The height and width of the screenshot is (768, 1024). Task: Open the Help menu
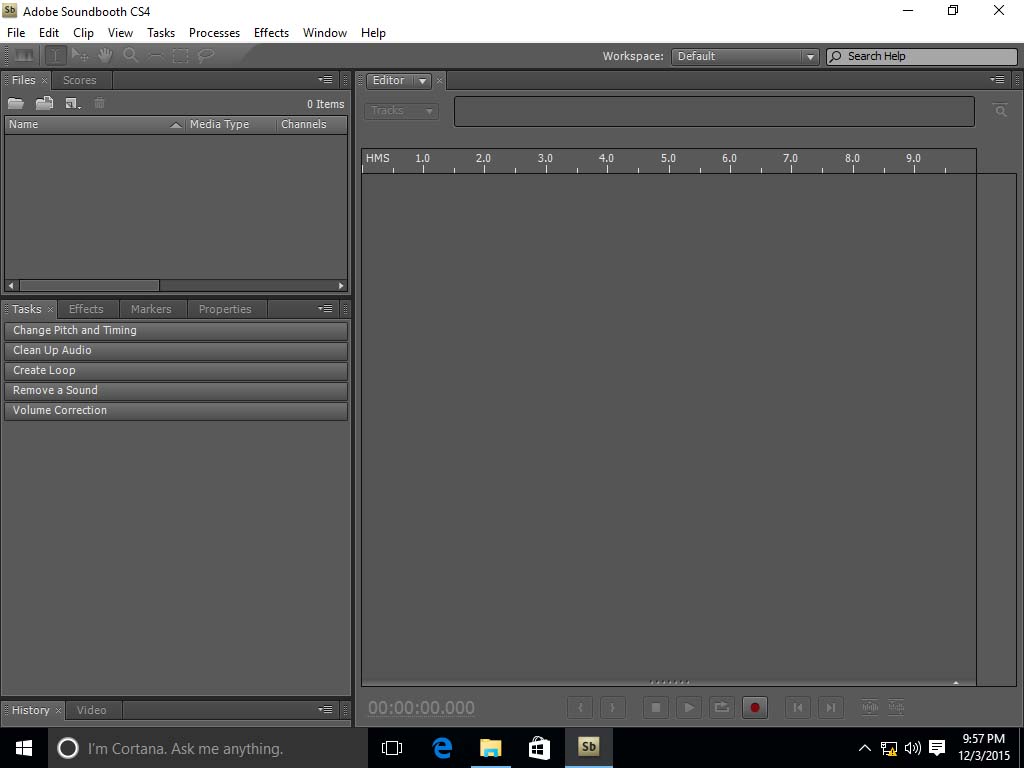coord(373,33)
